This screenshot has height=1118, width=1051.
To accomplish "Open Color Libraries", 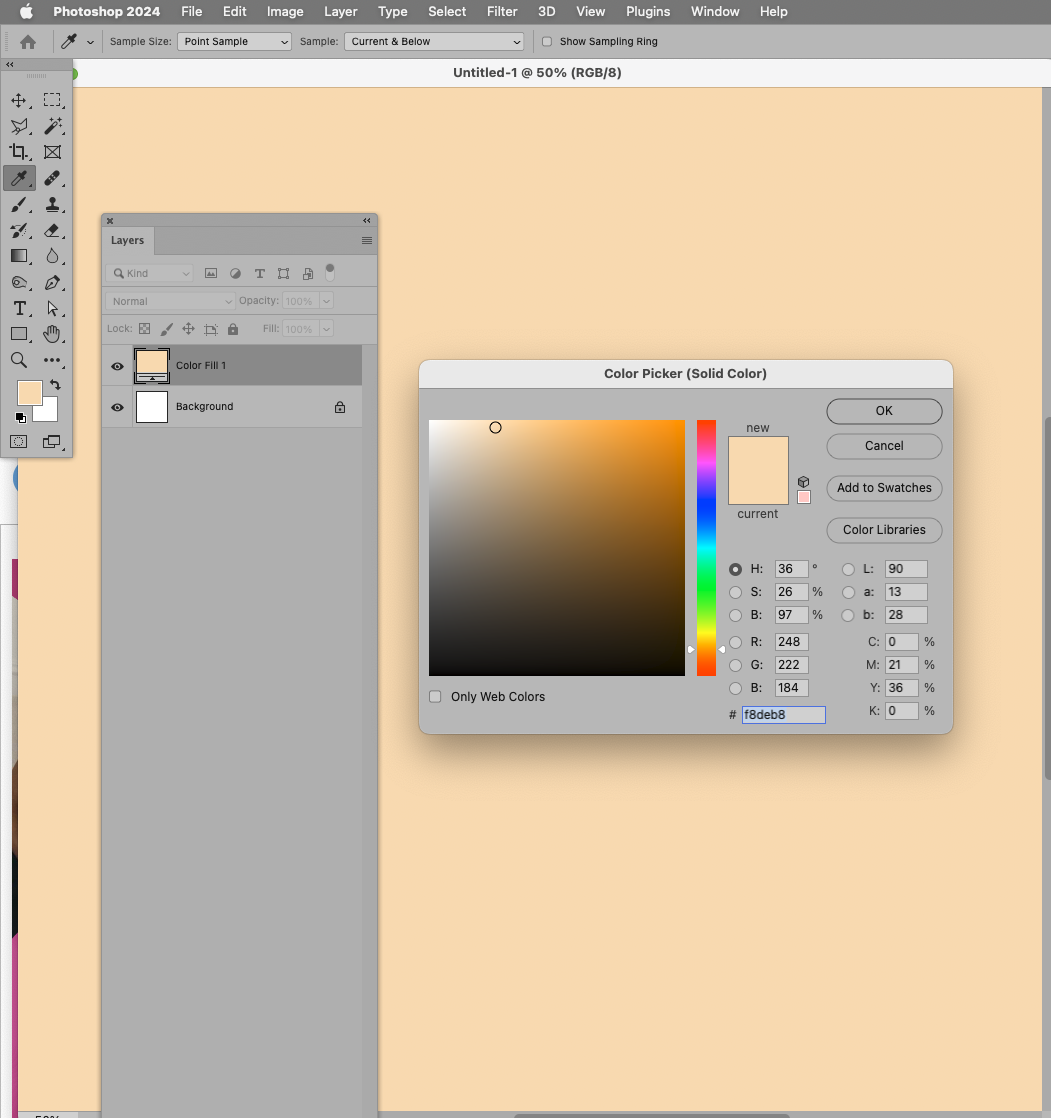I will [x=883, y=530].
